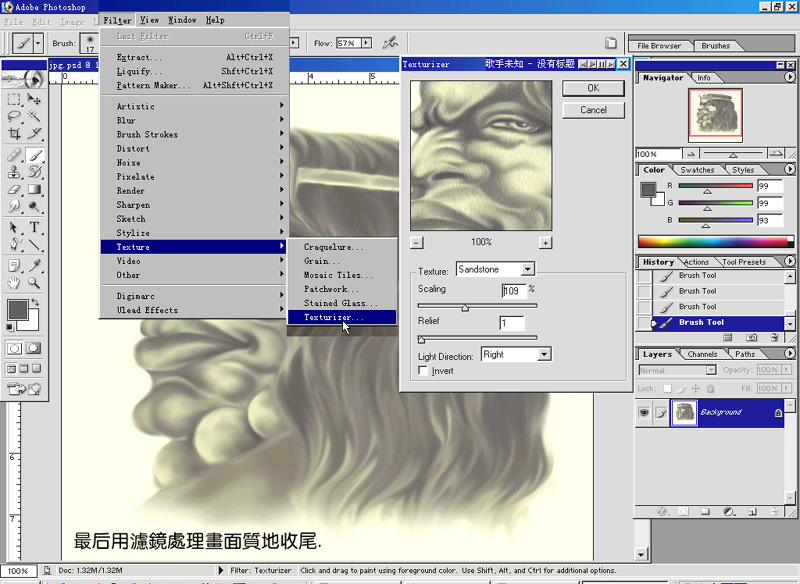Choose the Gradient tool
The width and height of the screenshot is (800, 584).
(34, 189)
